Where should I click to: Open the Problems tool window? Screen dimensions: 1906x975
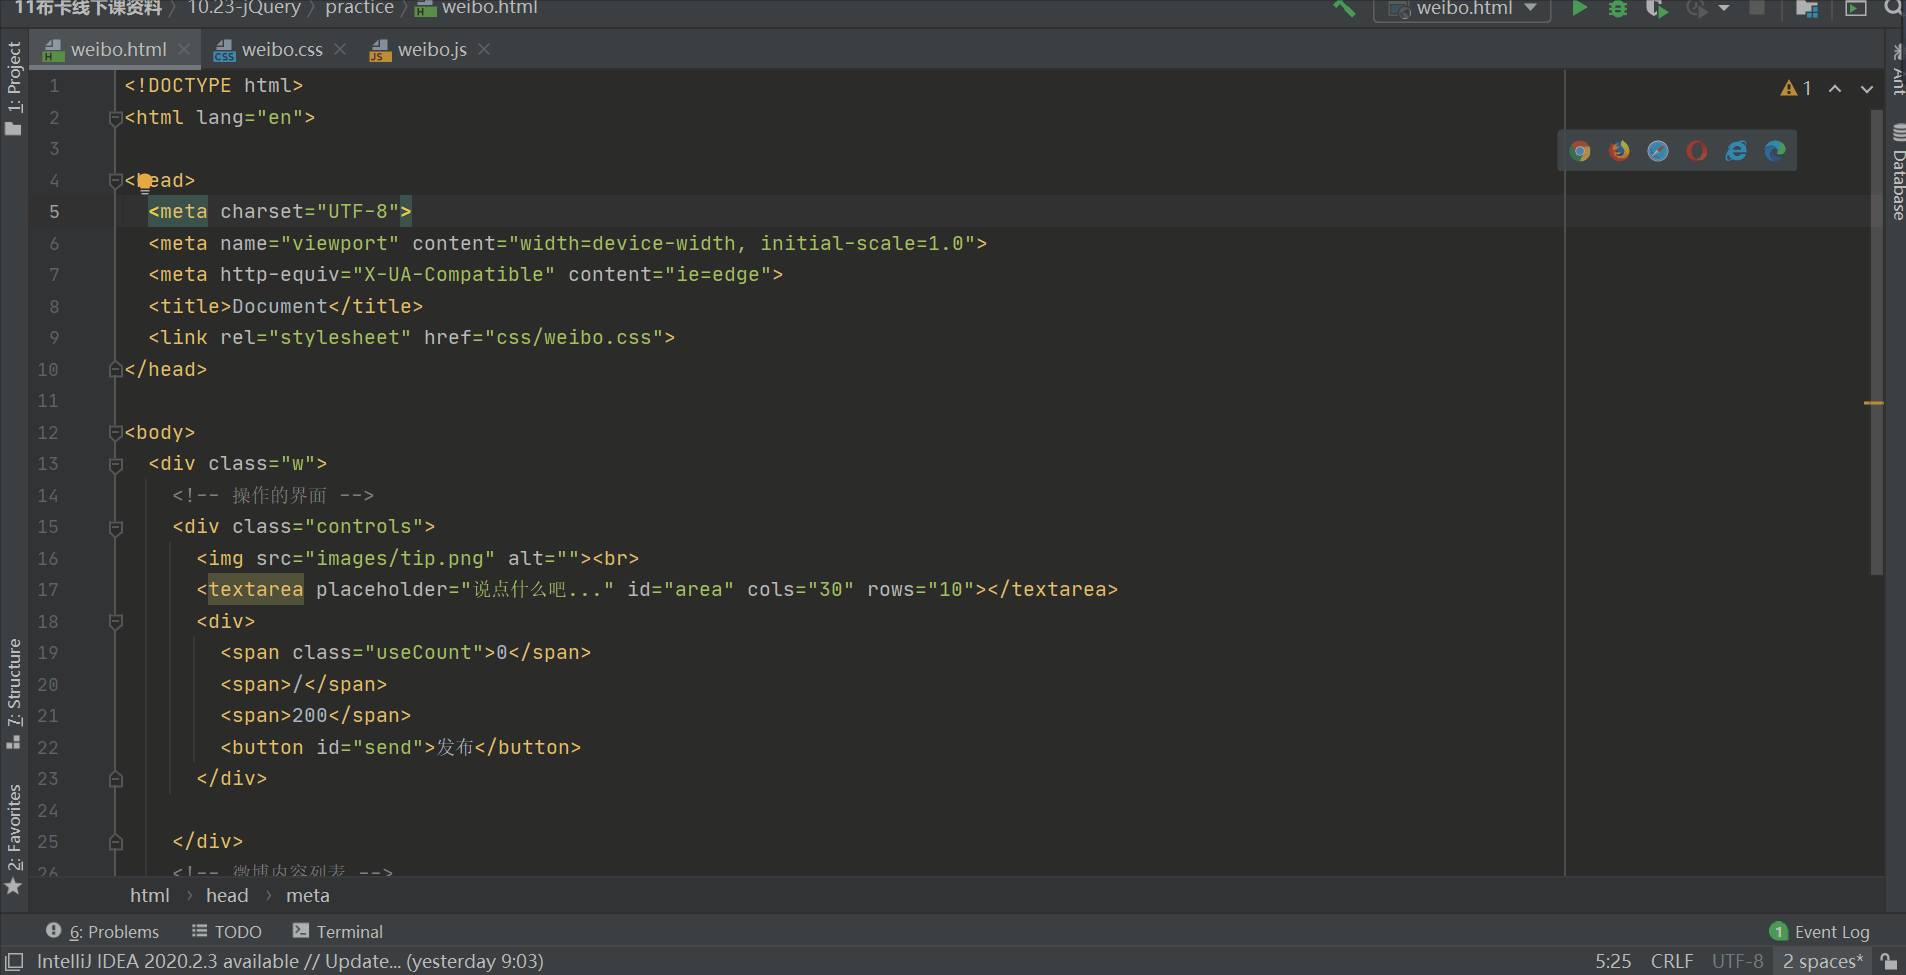click(x=102, y=931)
